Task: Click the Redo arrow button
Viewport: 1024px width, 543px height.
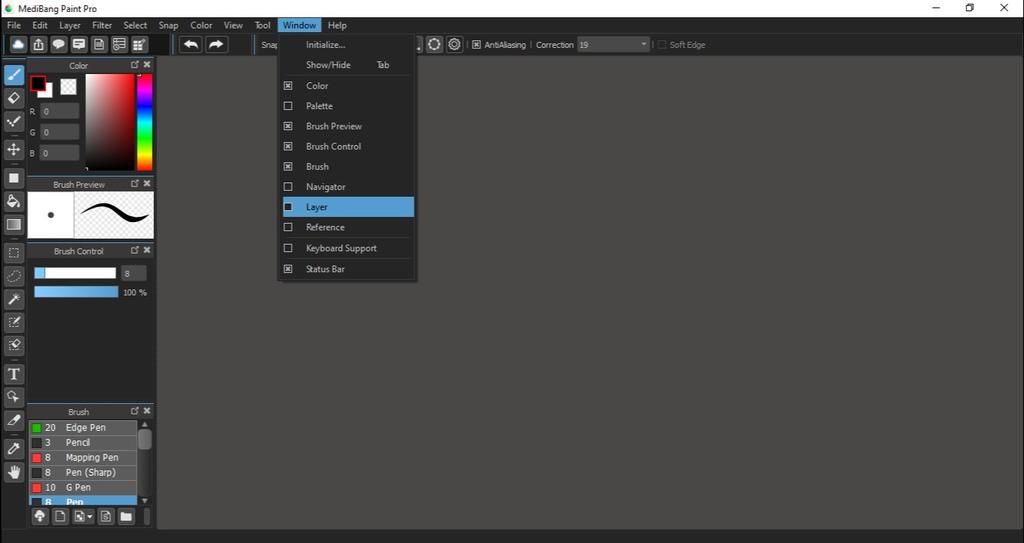Action: point(216,44)
